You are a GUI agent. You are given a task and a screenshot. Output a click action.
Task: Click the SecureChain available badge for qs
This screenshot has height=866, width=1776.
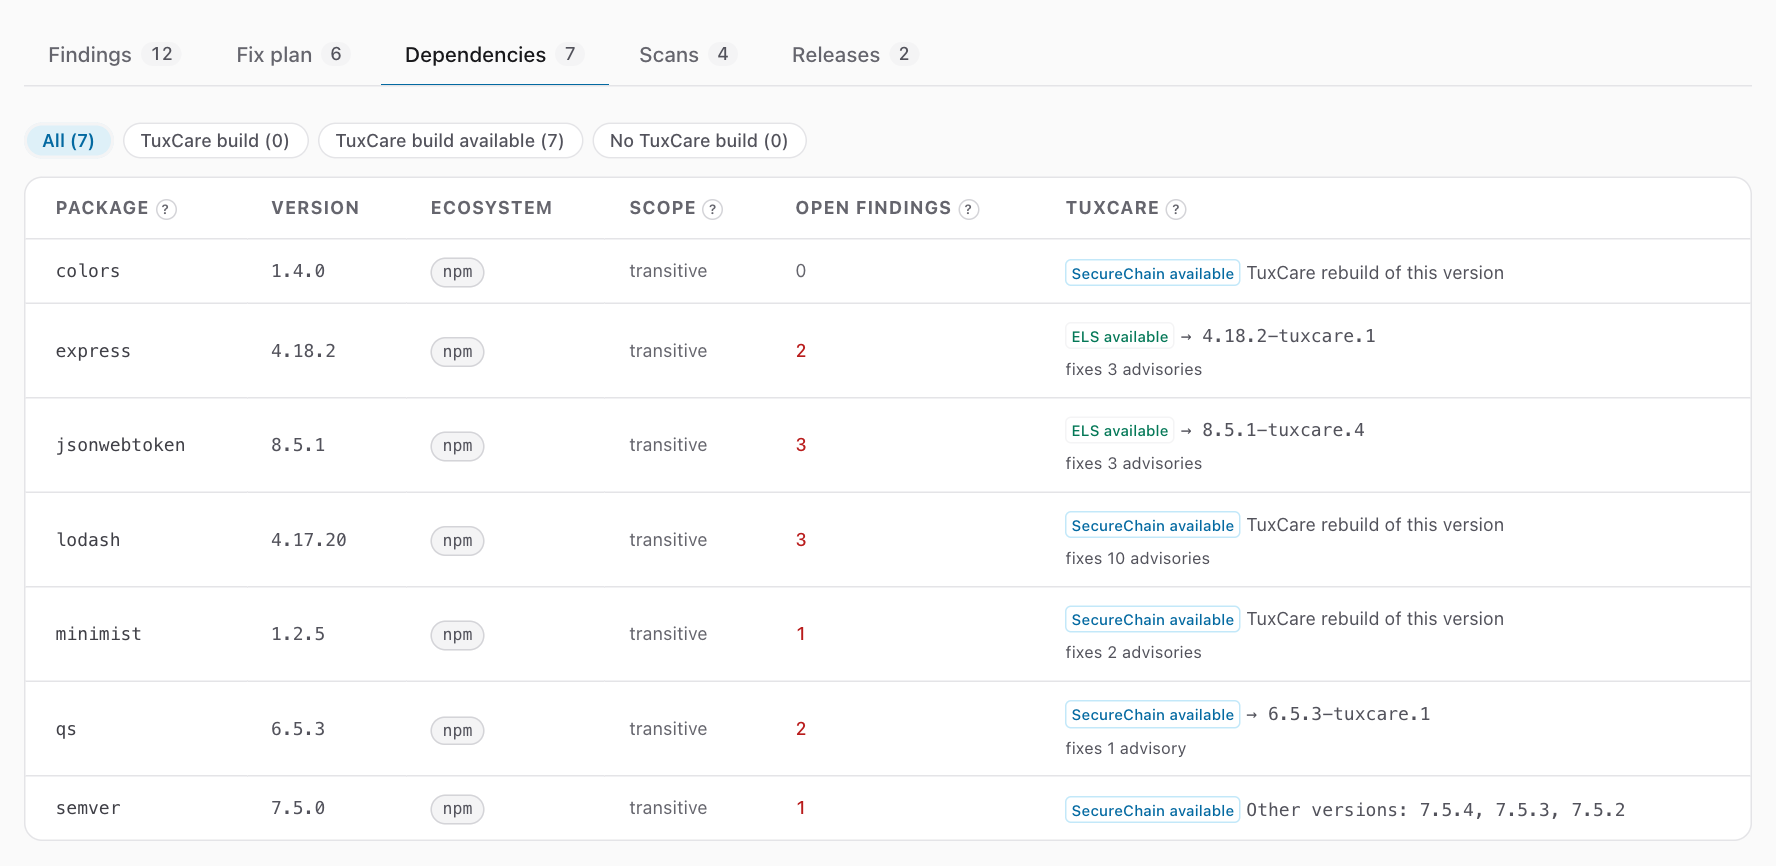1152,715
